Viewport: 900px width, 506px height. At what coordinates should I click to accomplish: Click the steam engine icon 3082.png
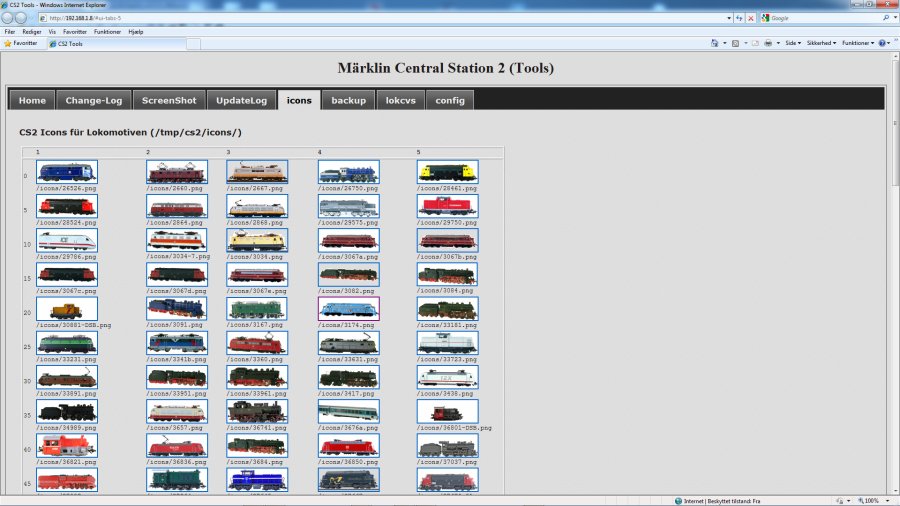348,274
